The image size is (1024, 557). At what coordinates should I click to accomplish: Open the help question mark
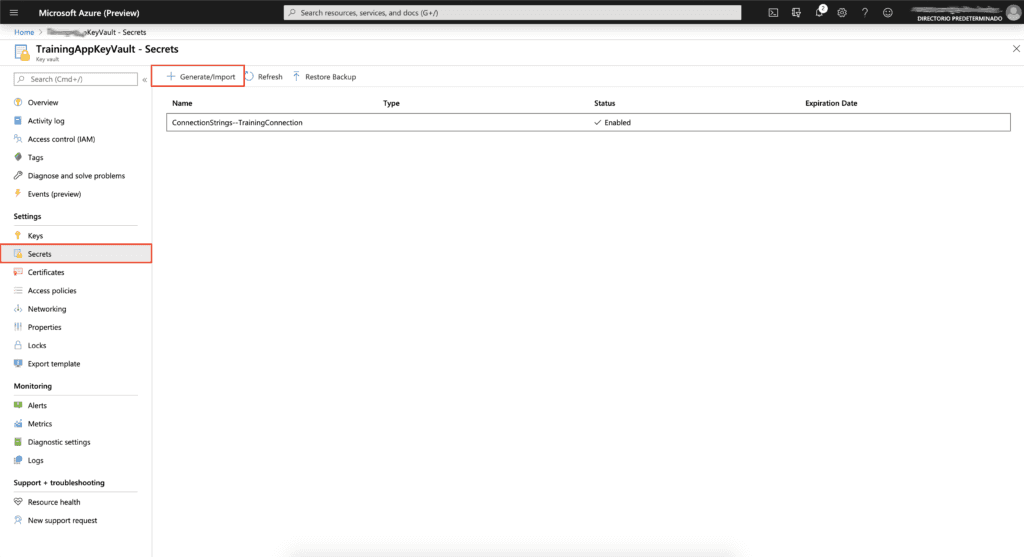point(865,12)
